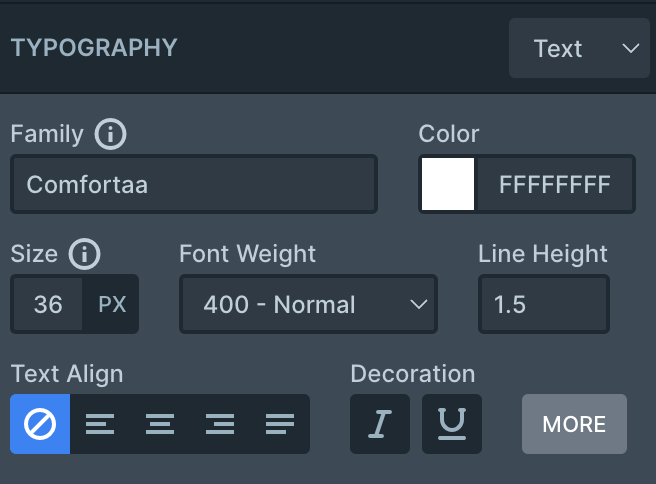Click the Font Weight dropdown chevron
The height and width of the screenshot is (484, 656).
419,304
